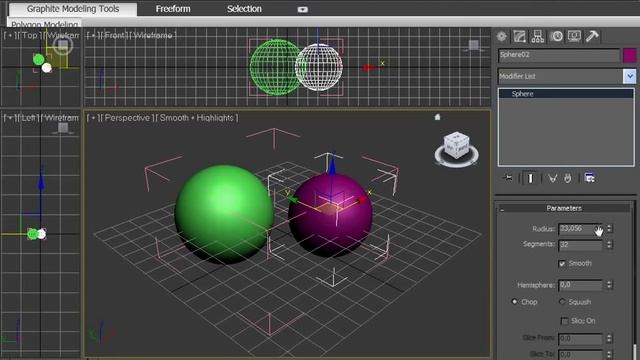This screenshot has height=360, width=640.
Task: Click the Slice From spinner arrows
Action: (609, 338)
